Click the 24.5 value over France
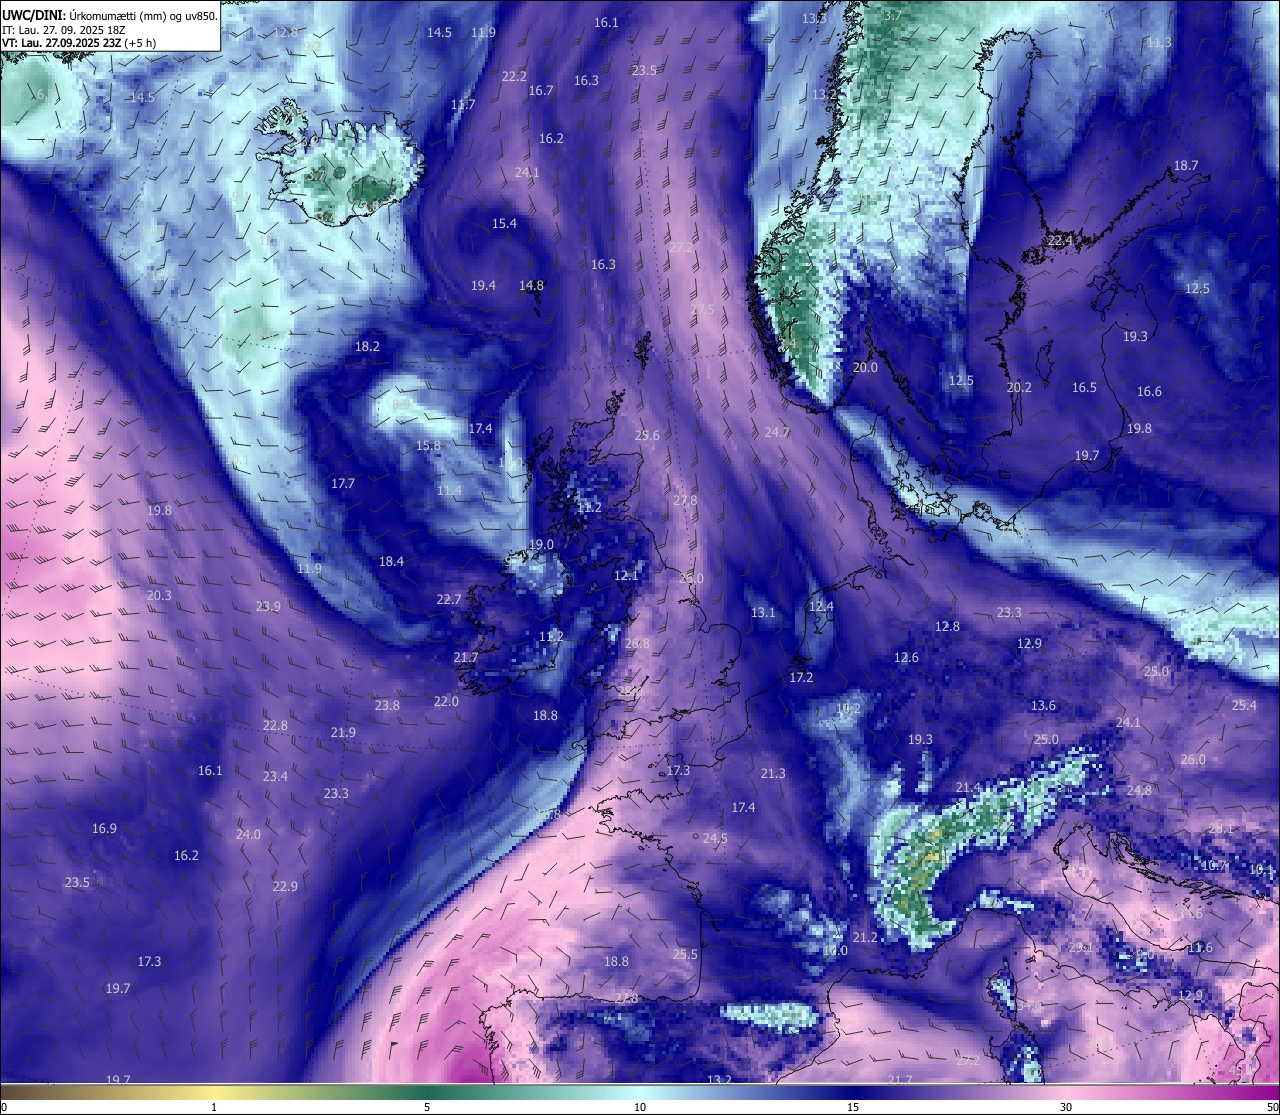 (x=715, y=839)
